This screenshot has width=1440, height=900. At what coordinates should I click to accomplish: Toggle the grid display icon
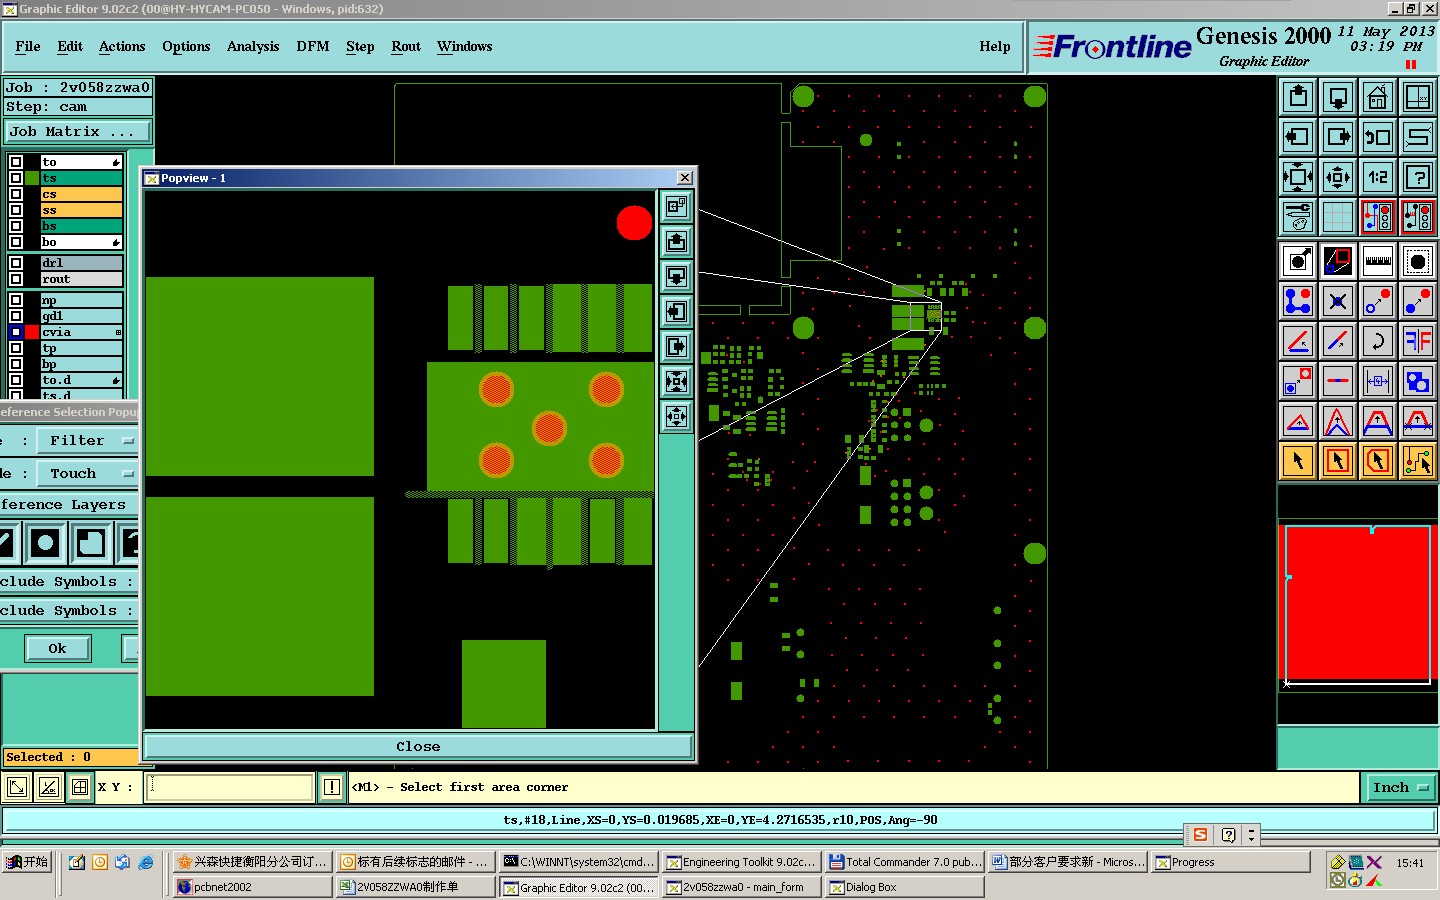pos(1338,217)
